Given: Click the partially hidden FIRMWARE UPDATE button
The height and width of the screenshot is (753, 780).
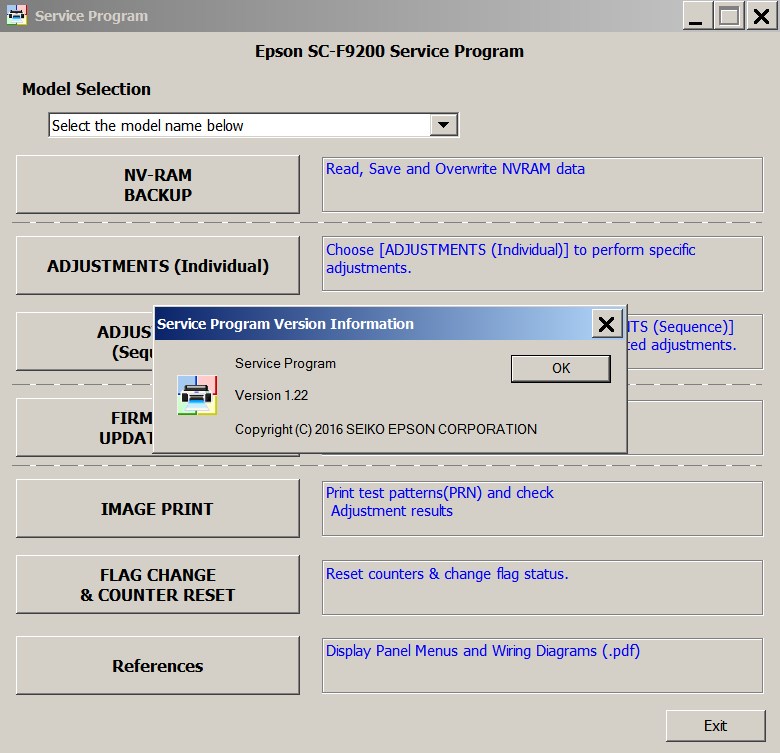Looking at the screenshot, I should (x=85, y=428).
